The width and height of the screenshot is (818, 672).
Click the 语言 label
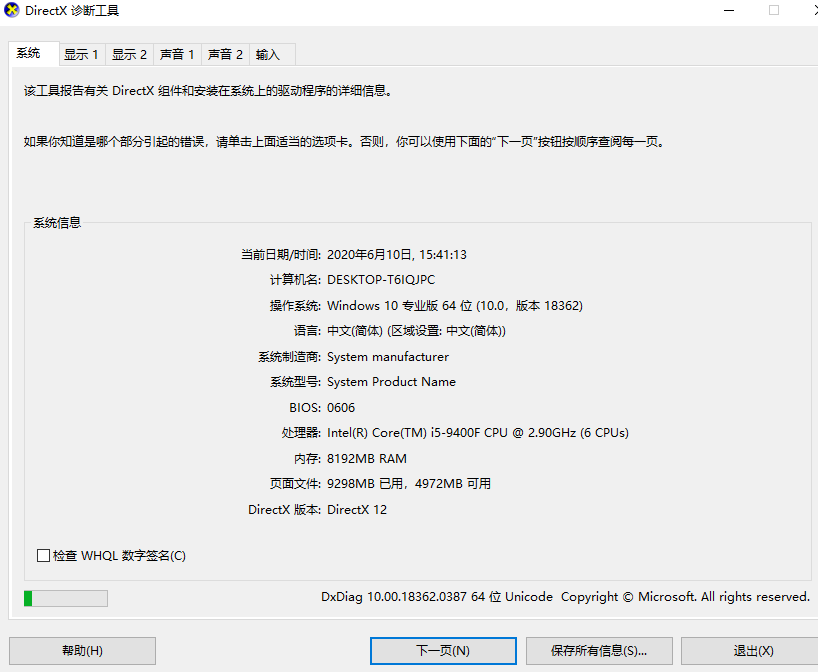tap(307, 331)
